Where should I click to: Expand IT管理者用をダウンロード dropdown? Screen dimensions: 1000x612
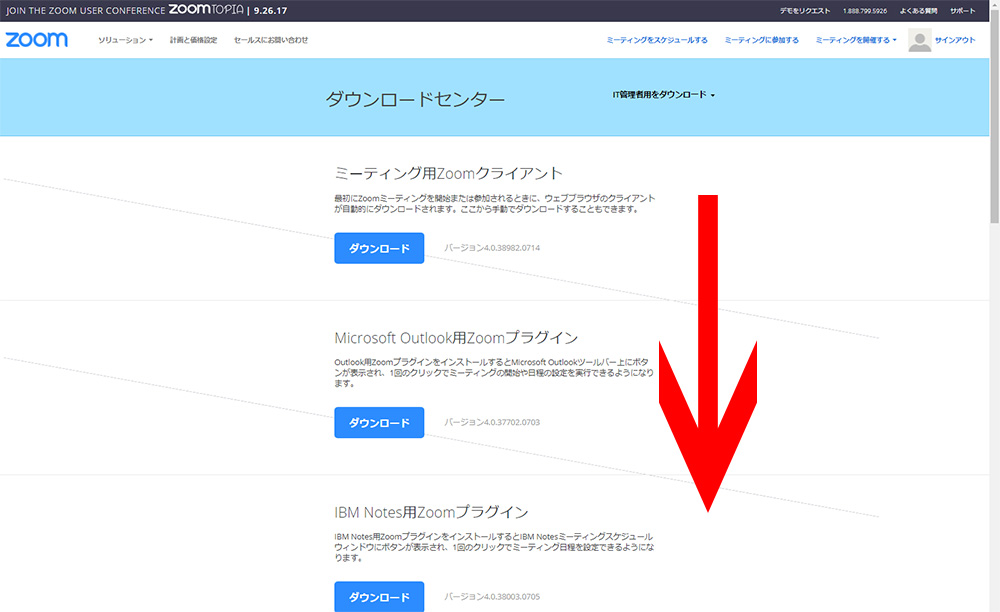[x=664, y=95]
